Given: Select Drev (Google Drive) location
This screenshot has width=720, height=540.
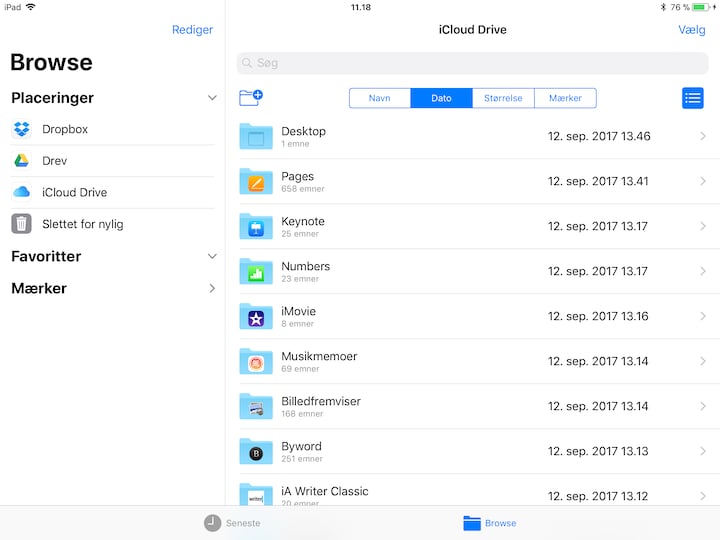Looking at the screenshot, I should 55,161.
